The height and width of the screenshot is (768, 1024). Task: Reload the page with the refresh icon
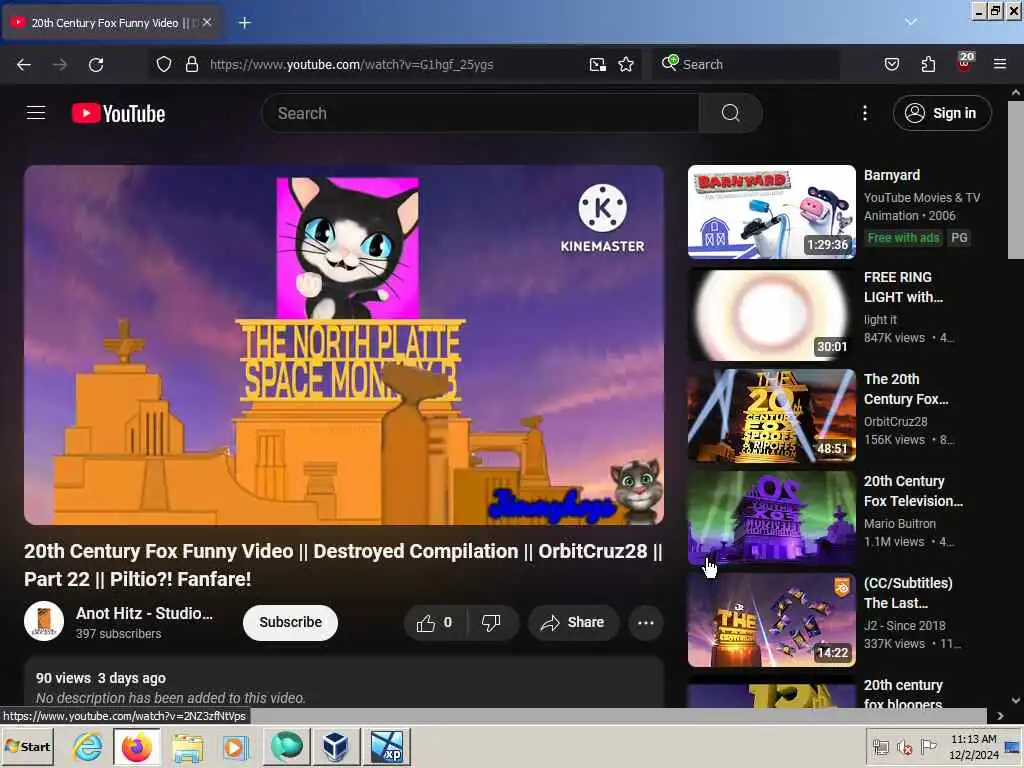pos(96,64)
